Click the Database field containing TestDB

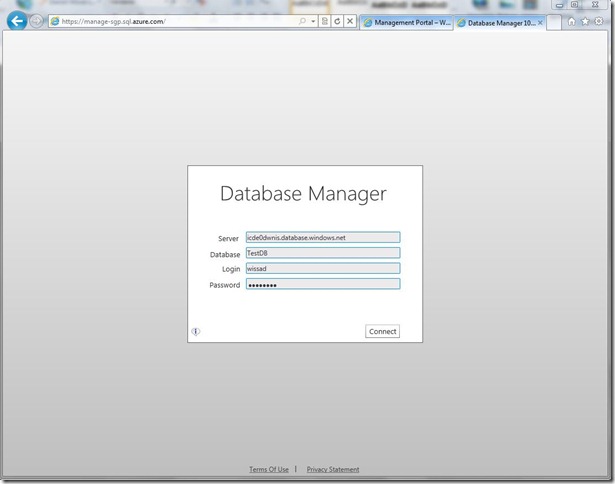(323, 253)
